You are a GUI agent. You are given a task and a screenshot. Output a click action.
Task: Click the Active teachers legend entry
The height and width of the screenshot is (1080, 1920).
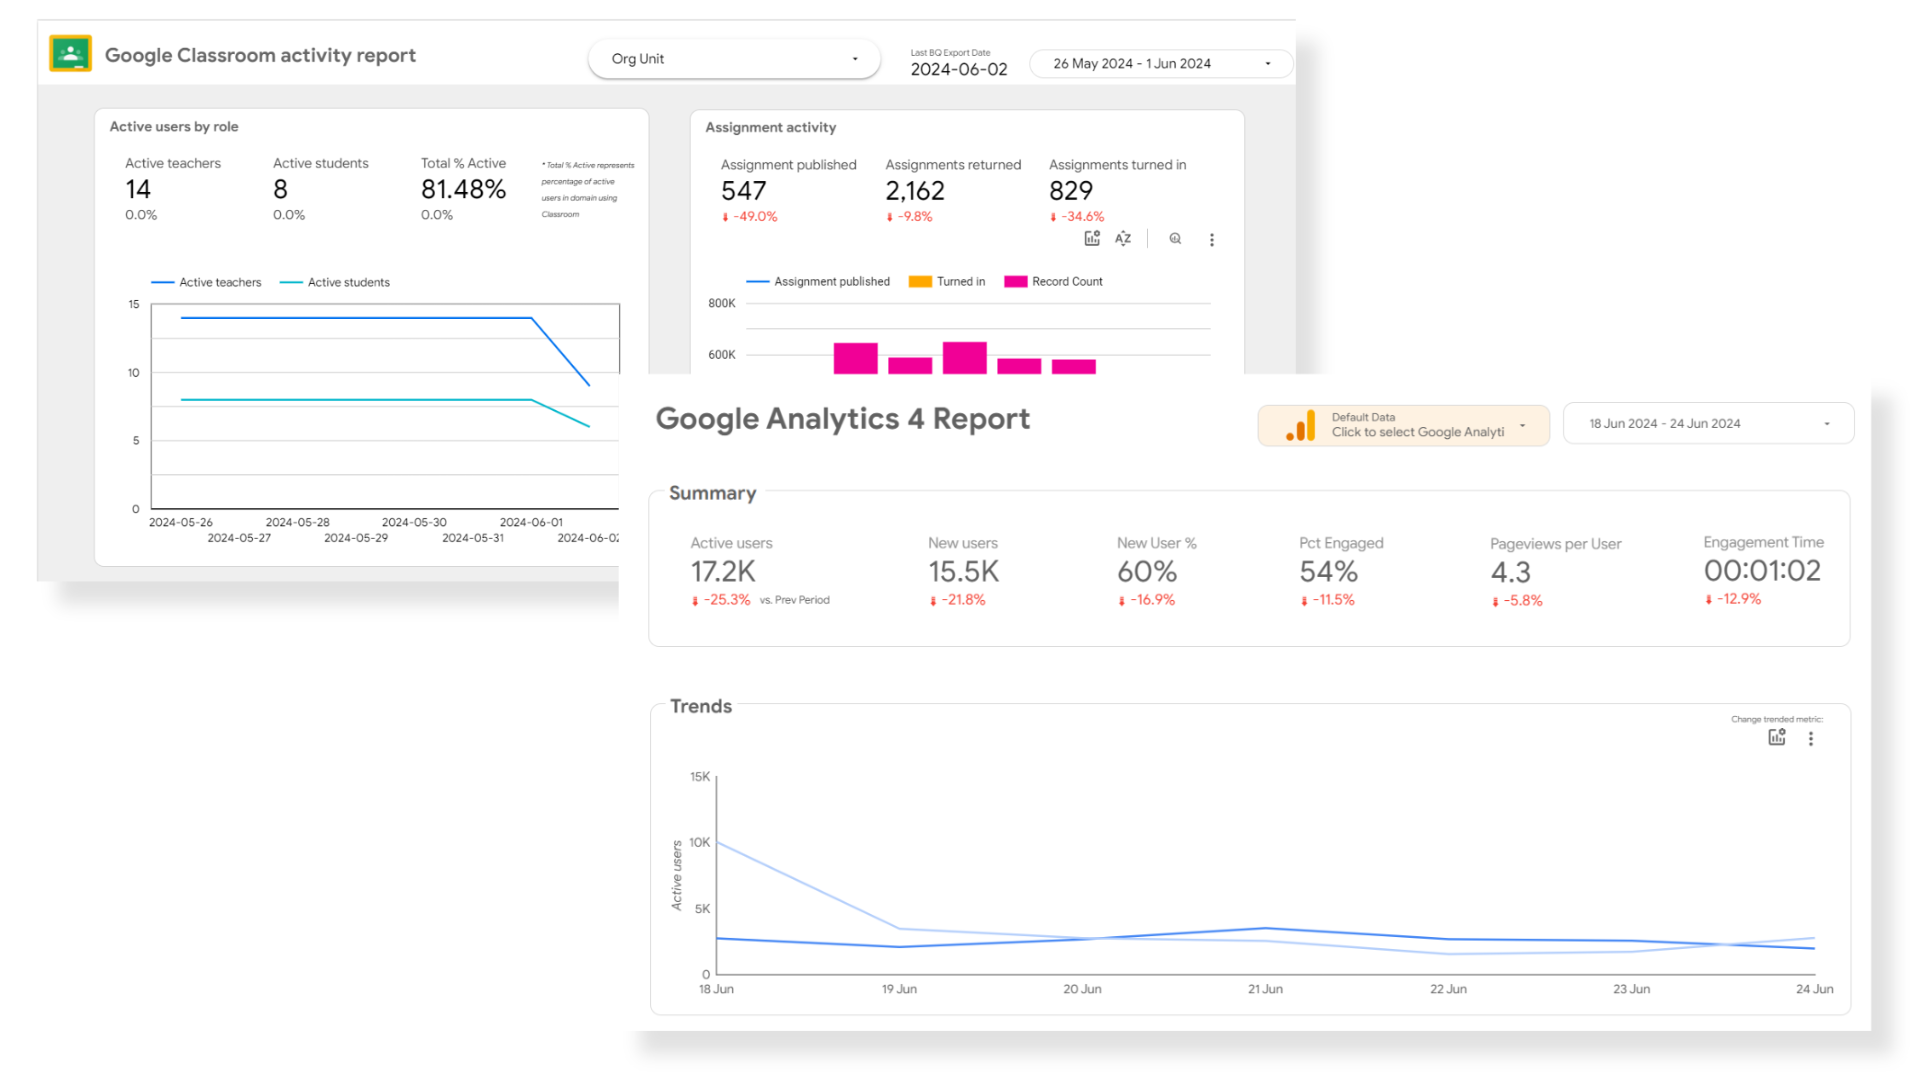click(206, 282)
